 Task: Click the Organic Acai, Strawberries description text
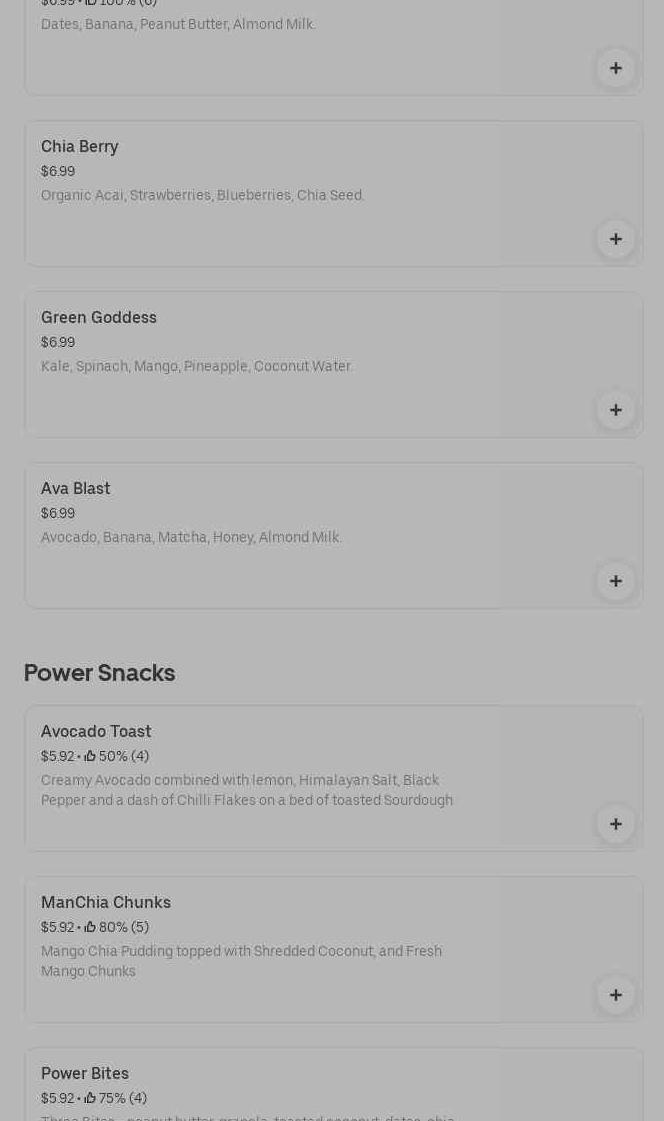point(202,196)
